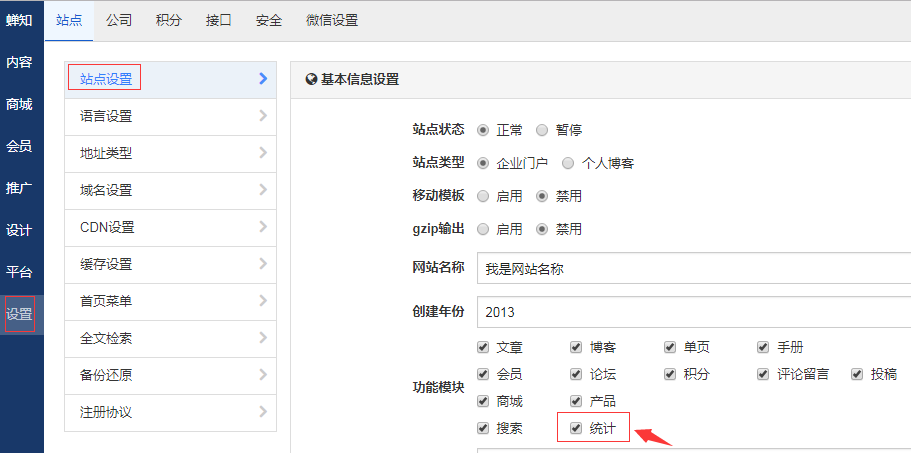Open the 备份还原 sidebar entry
This screenshot has height=453, width=911.
tap(170, 376)
